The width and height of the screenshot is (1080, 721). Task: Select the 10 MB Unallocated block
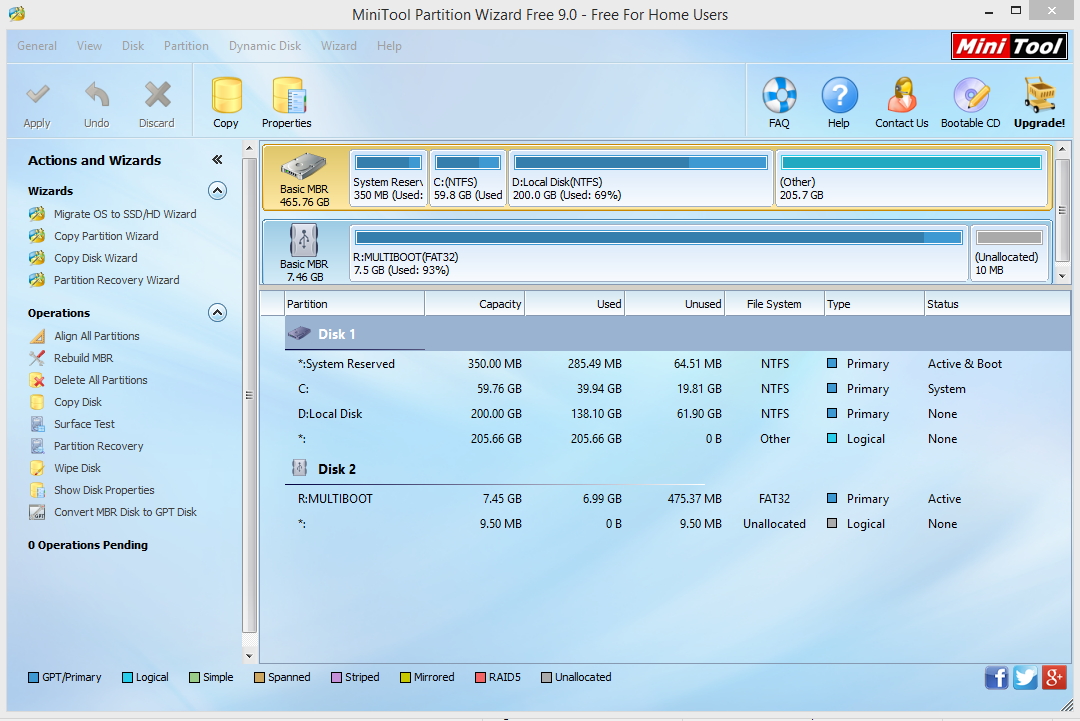pyautogui.click(x=1009, y=253)
